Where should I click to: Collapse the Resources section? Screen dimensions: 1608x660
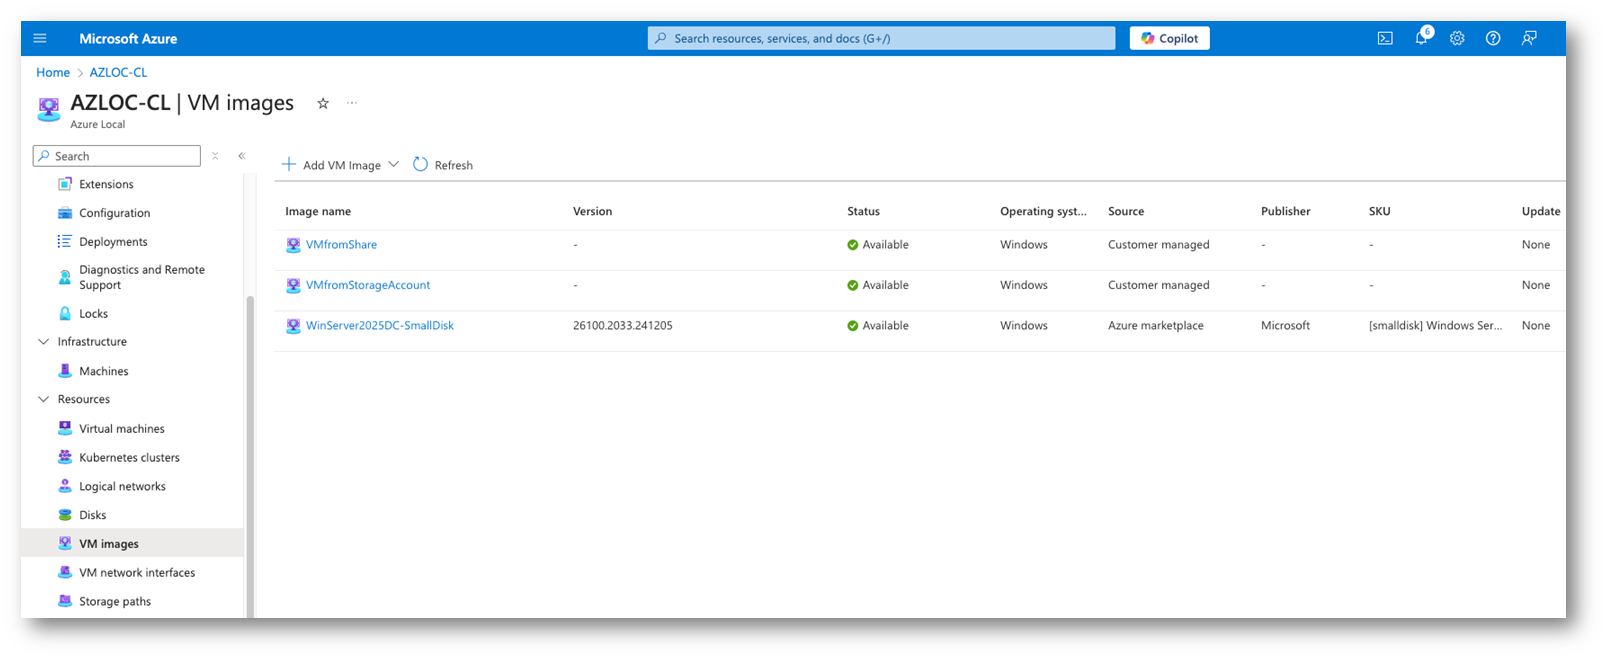point(43,399)
